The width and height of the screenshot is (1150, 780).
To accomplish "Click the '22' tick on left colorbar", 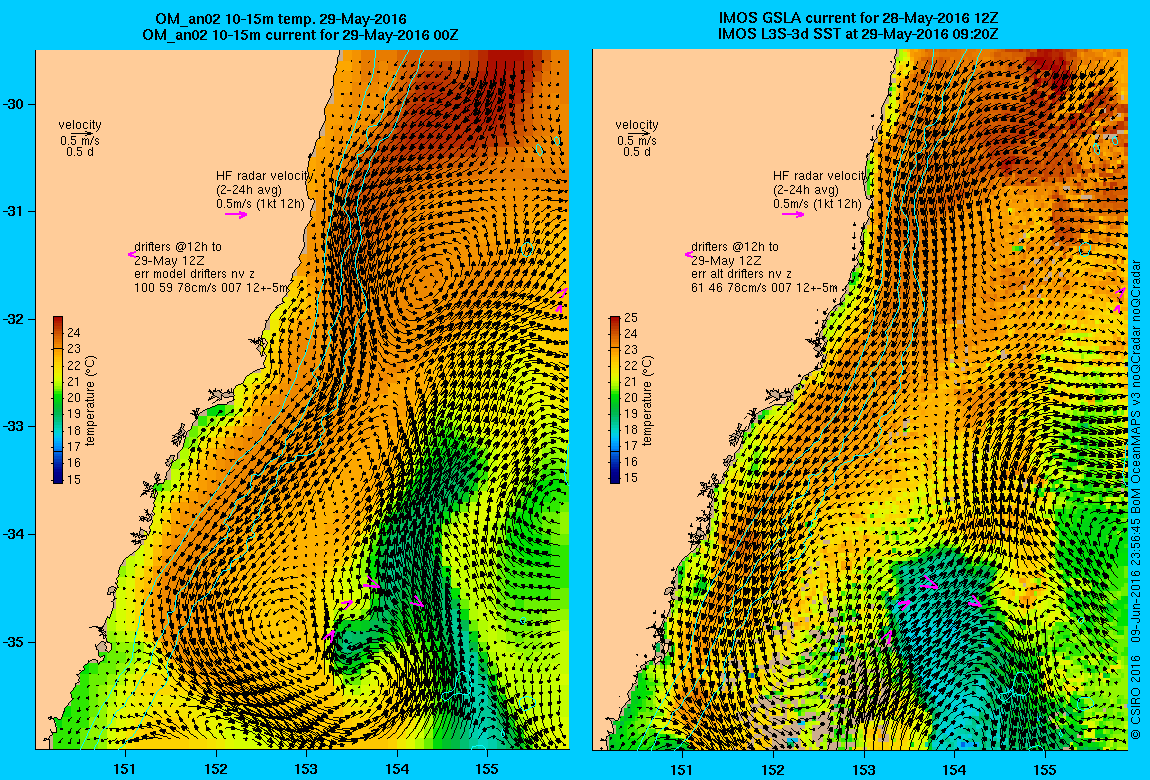I will 74,366.
